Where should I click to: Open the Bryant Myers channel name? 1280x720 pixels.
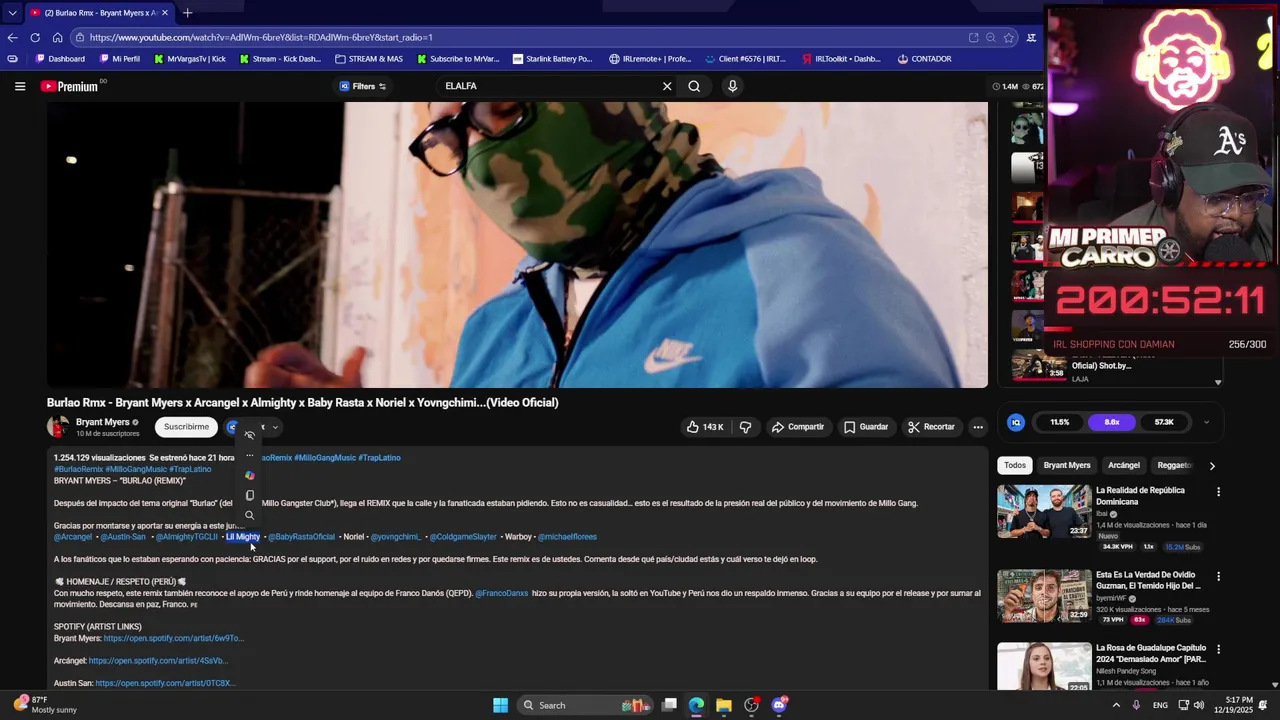[x=103, y=422]
